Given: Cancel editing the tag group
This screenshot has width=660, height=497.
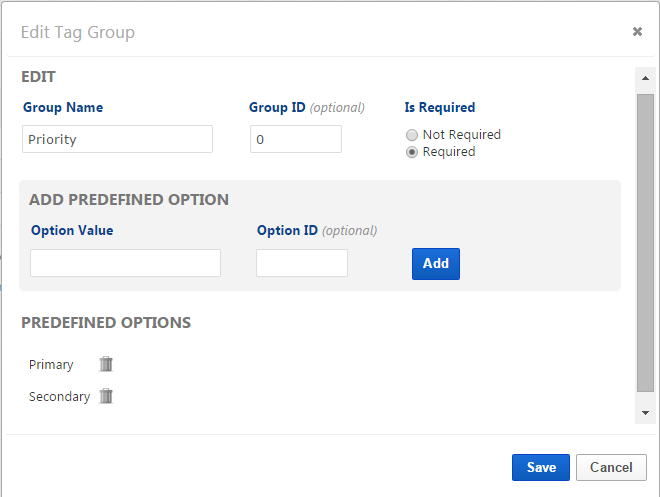Looking at the screenshot, I should (611, 467).
